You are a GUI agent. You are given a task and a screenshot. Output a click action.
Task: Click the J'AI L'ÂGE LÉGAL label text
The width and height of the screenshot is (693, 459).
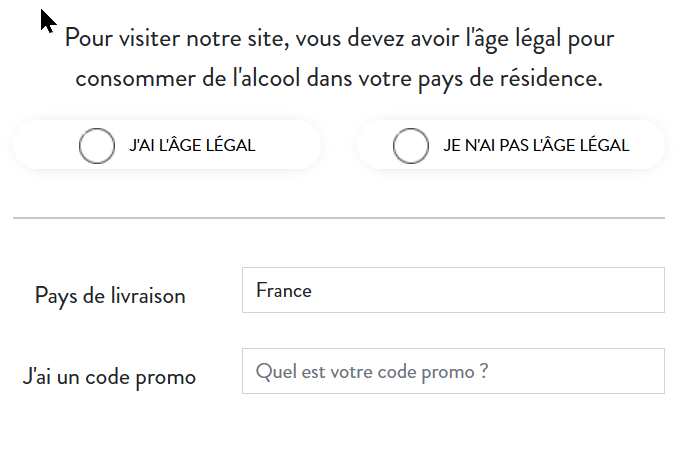192,145
